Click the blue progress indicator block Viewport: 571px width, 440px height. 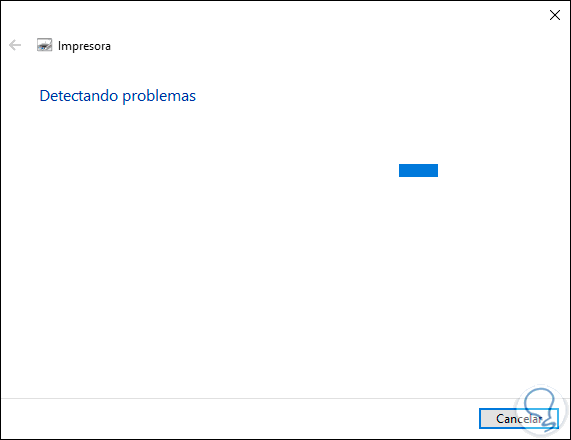(418, 170)
